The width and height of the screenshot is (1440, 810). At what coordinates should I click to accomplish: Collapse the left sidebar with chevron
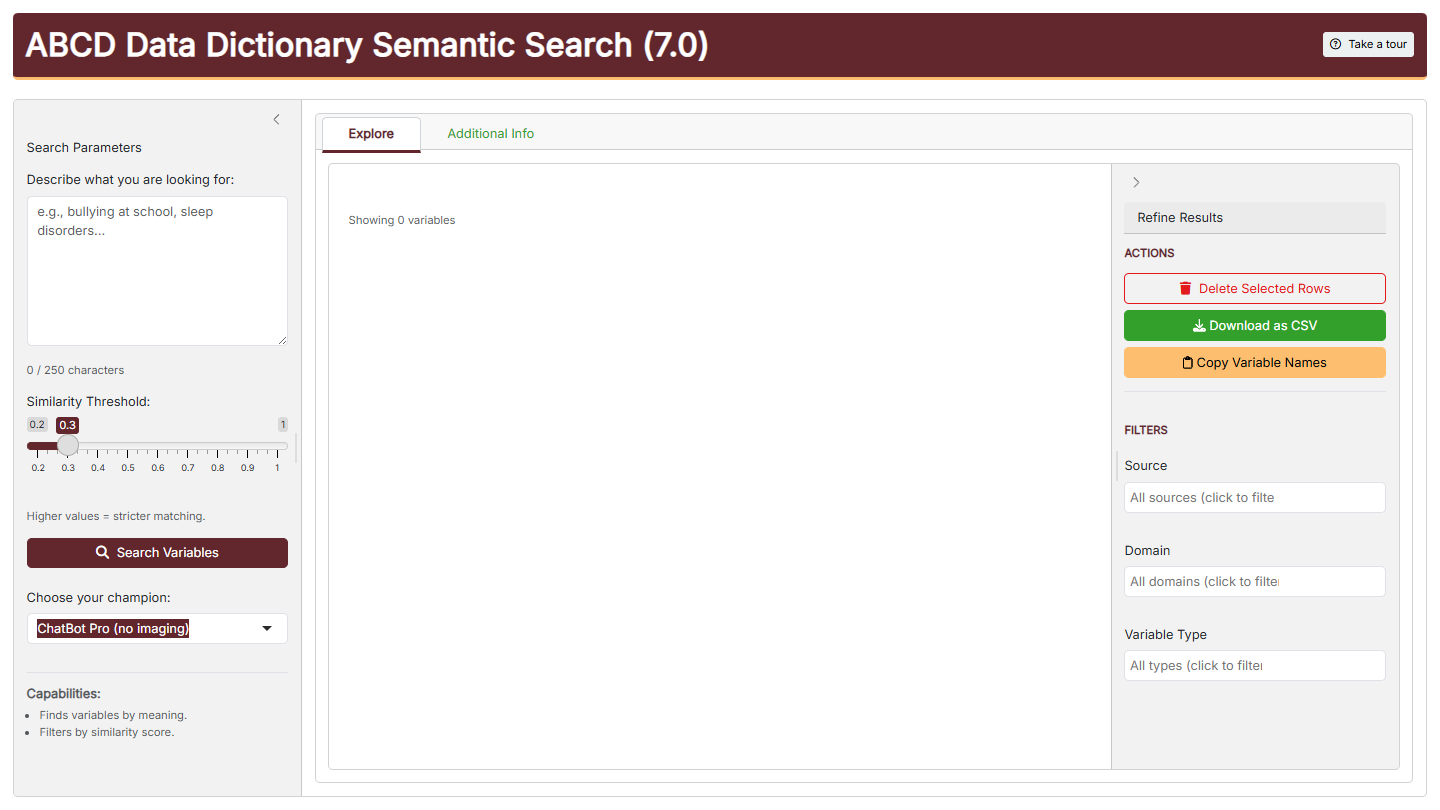[277, 120]
